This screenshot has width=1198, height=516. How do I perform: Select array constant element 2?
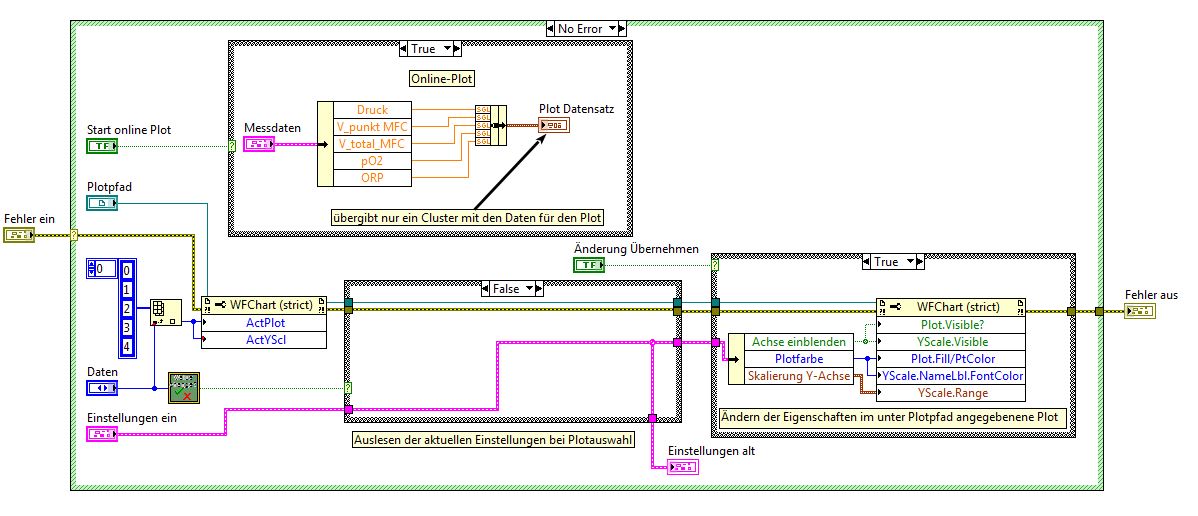tap(128, 308)
